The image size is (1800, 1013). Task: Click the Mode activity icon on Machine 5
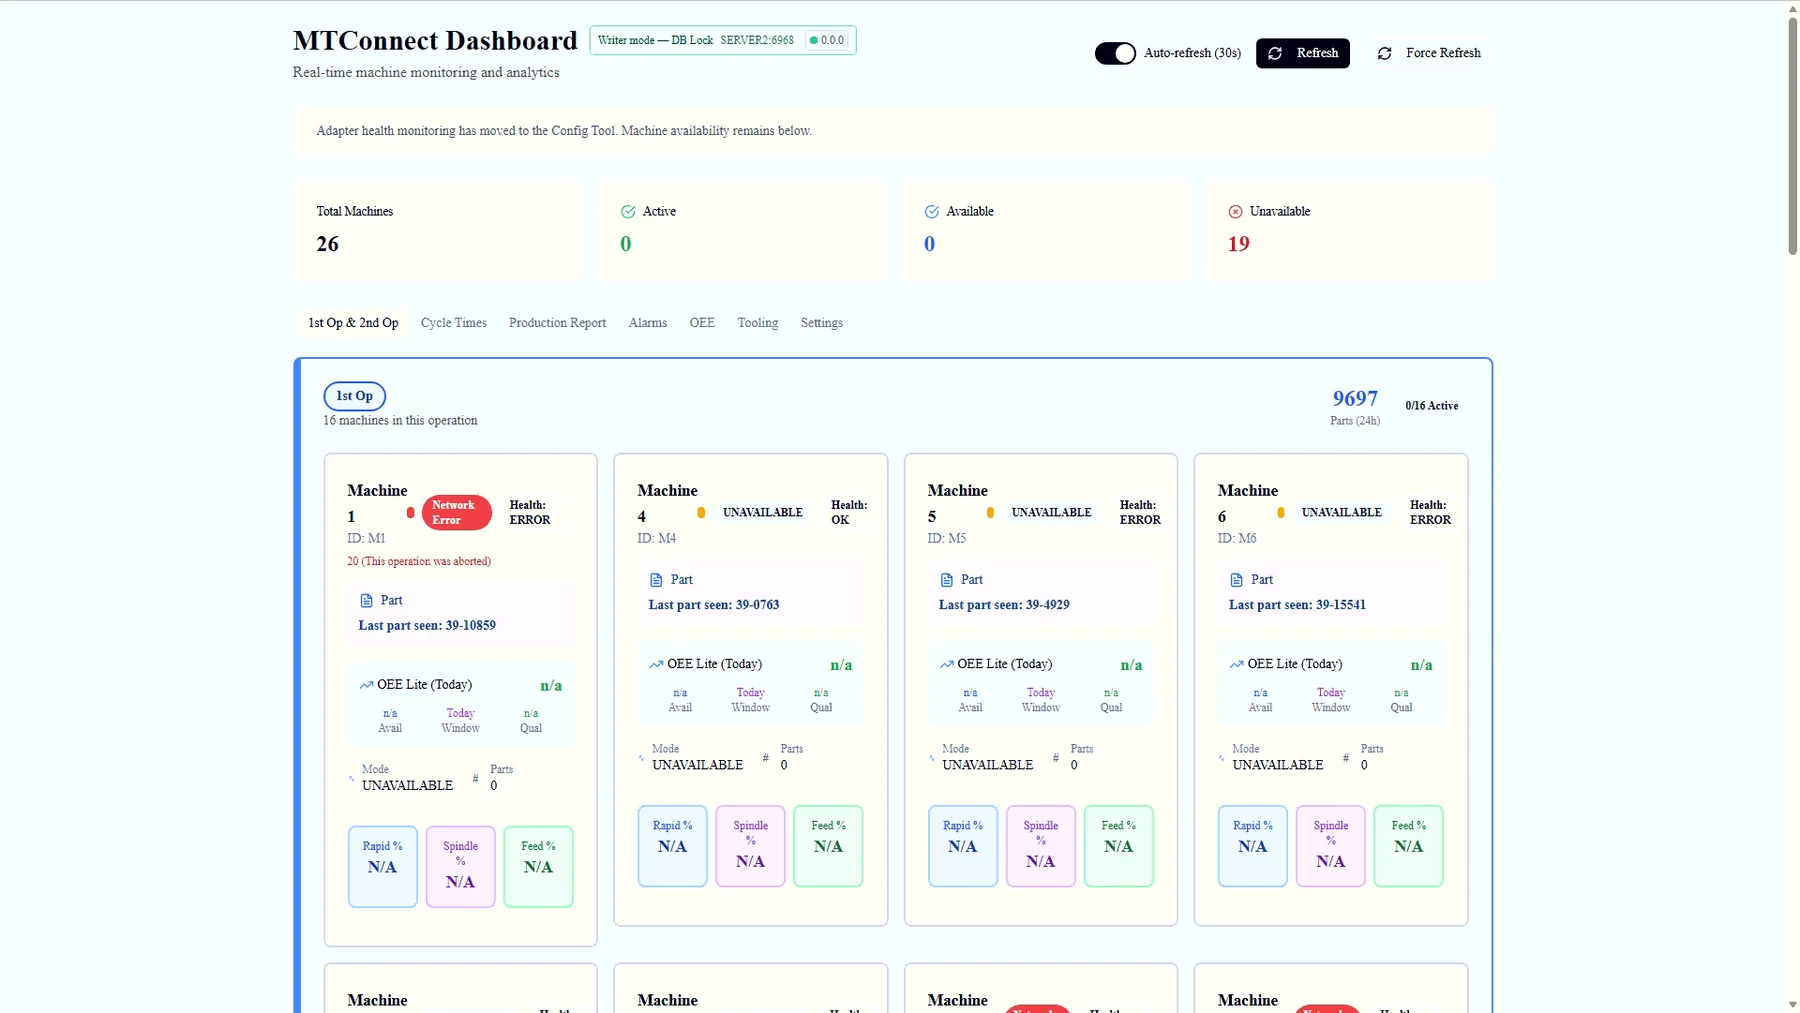[x=931, y=758]
